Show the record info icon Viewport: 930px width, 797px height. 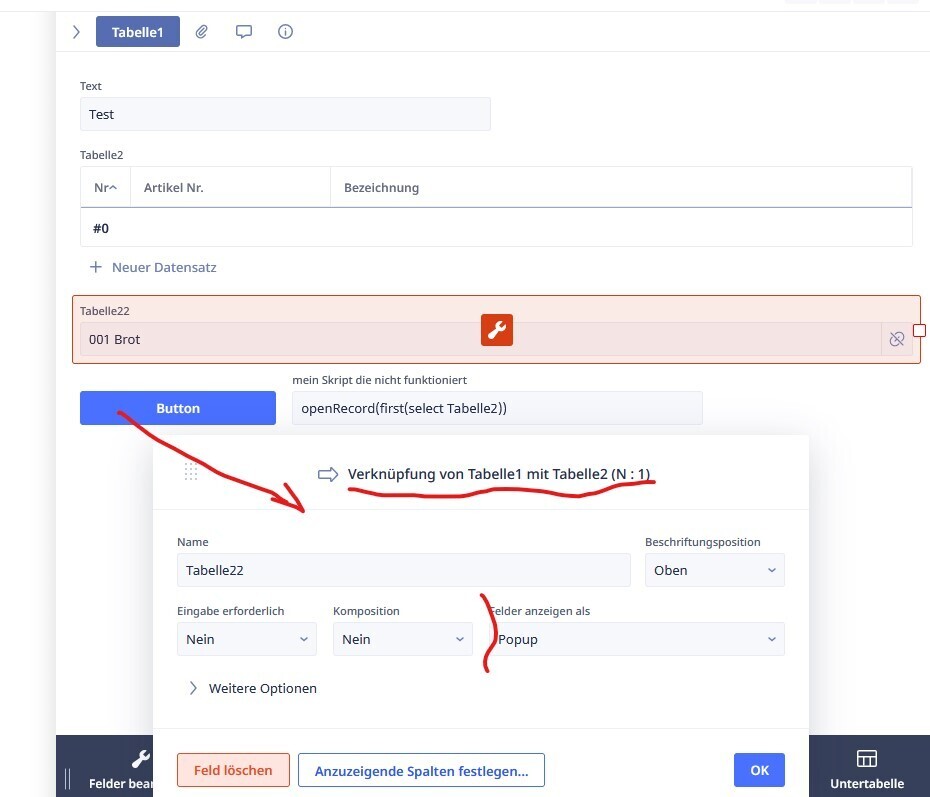pyautogui.click(x=285, y=32)
